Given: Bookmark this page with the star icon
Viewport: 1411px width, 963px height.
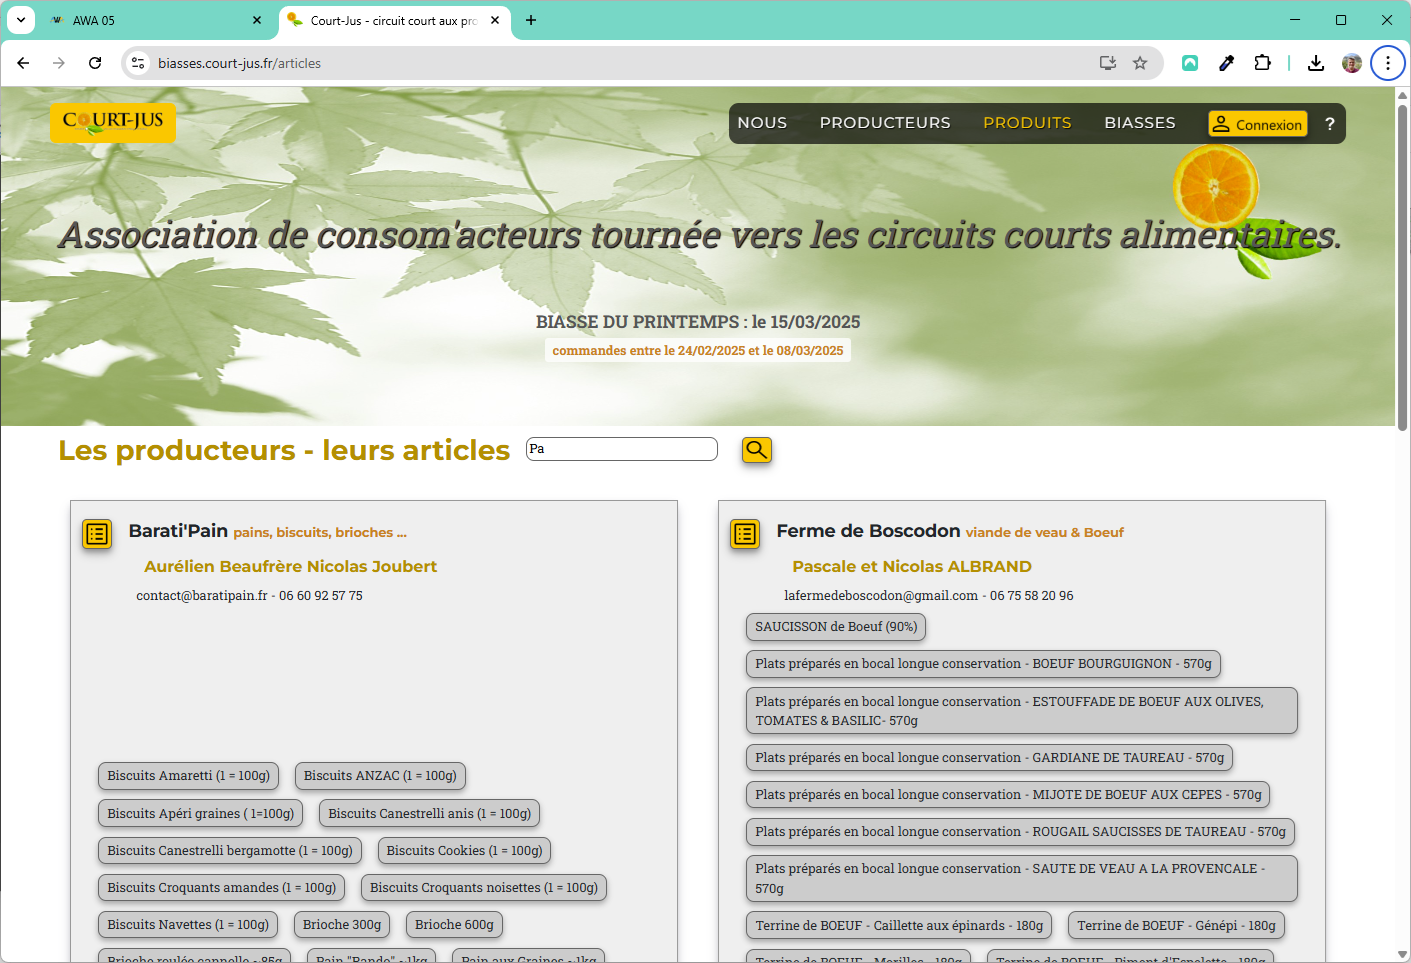Looking at the screenshot, I should pos(1140,63).
